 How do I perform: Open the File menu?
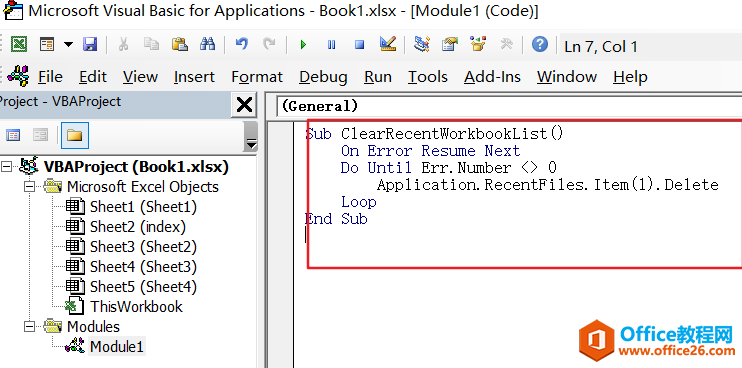(x=50, y=77)
